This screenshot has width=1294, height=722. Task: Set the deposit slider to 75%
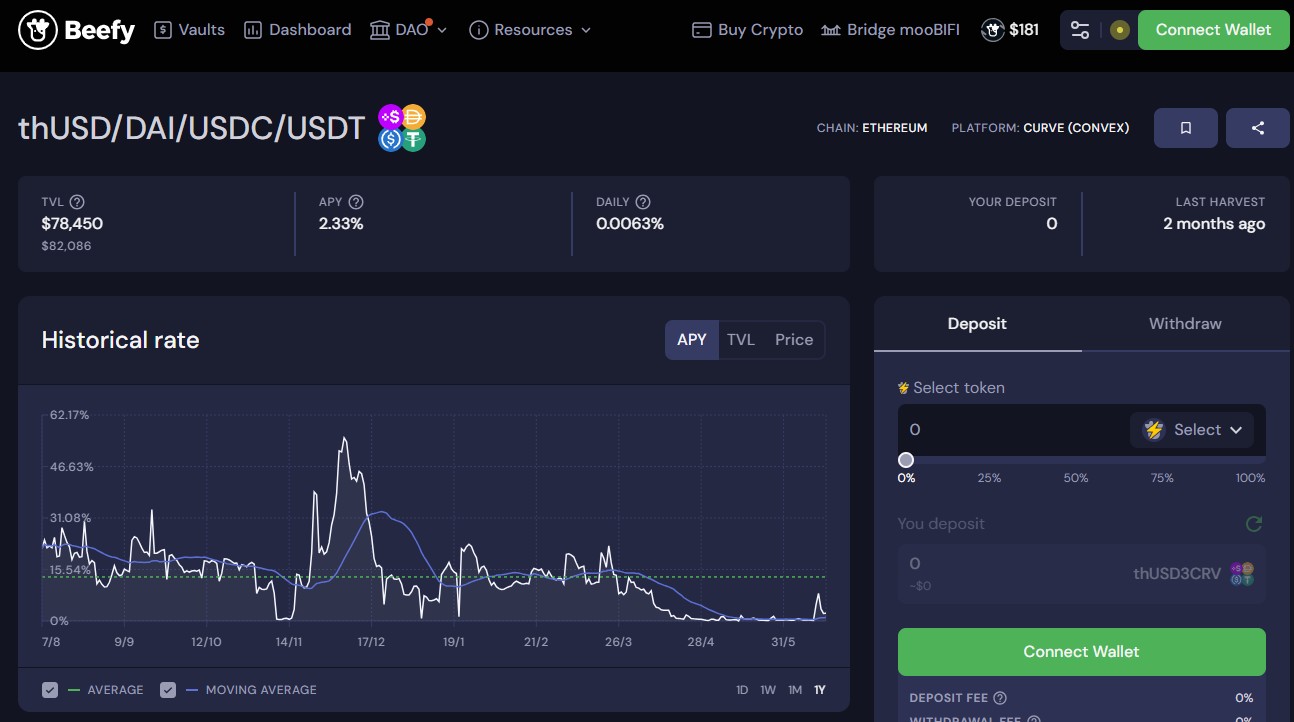tap(1162, 478)
